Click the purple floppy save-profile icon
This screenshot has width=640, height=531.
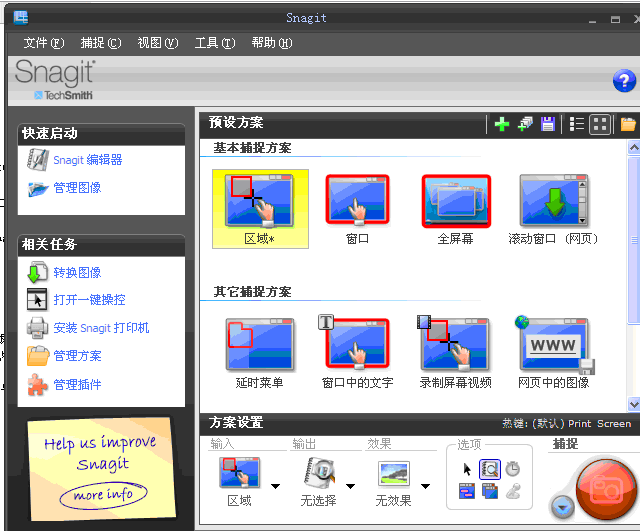pyautogui.click(x=547, y=124)
